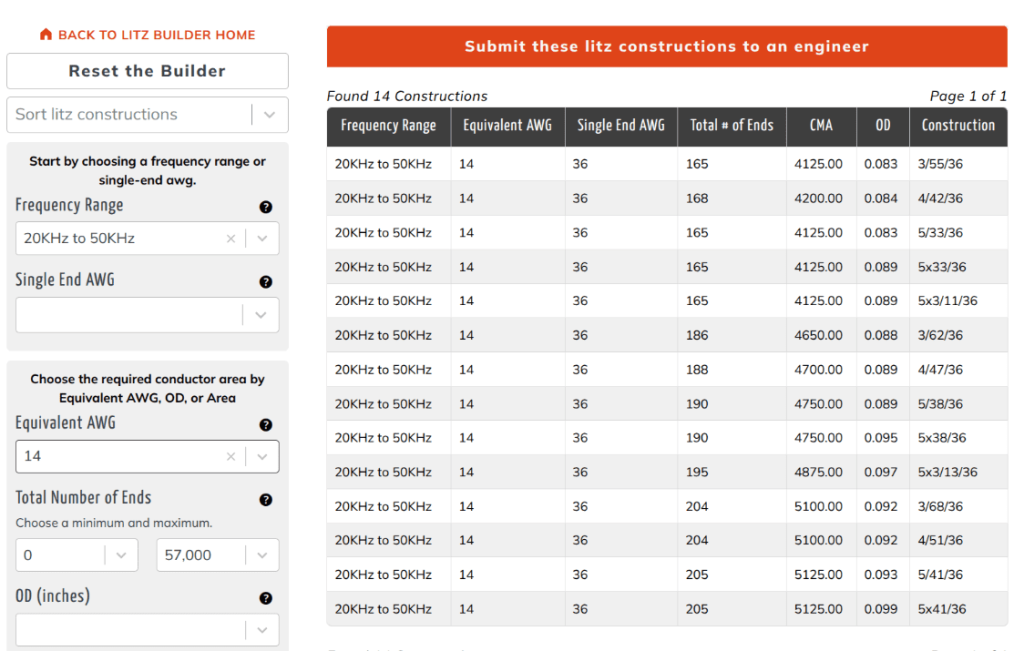
Task: Submit these litz constructions to an engineer
Action: point(667,46)
